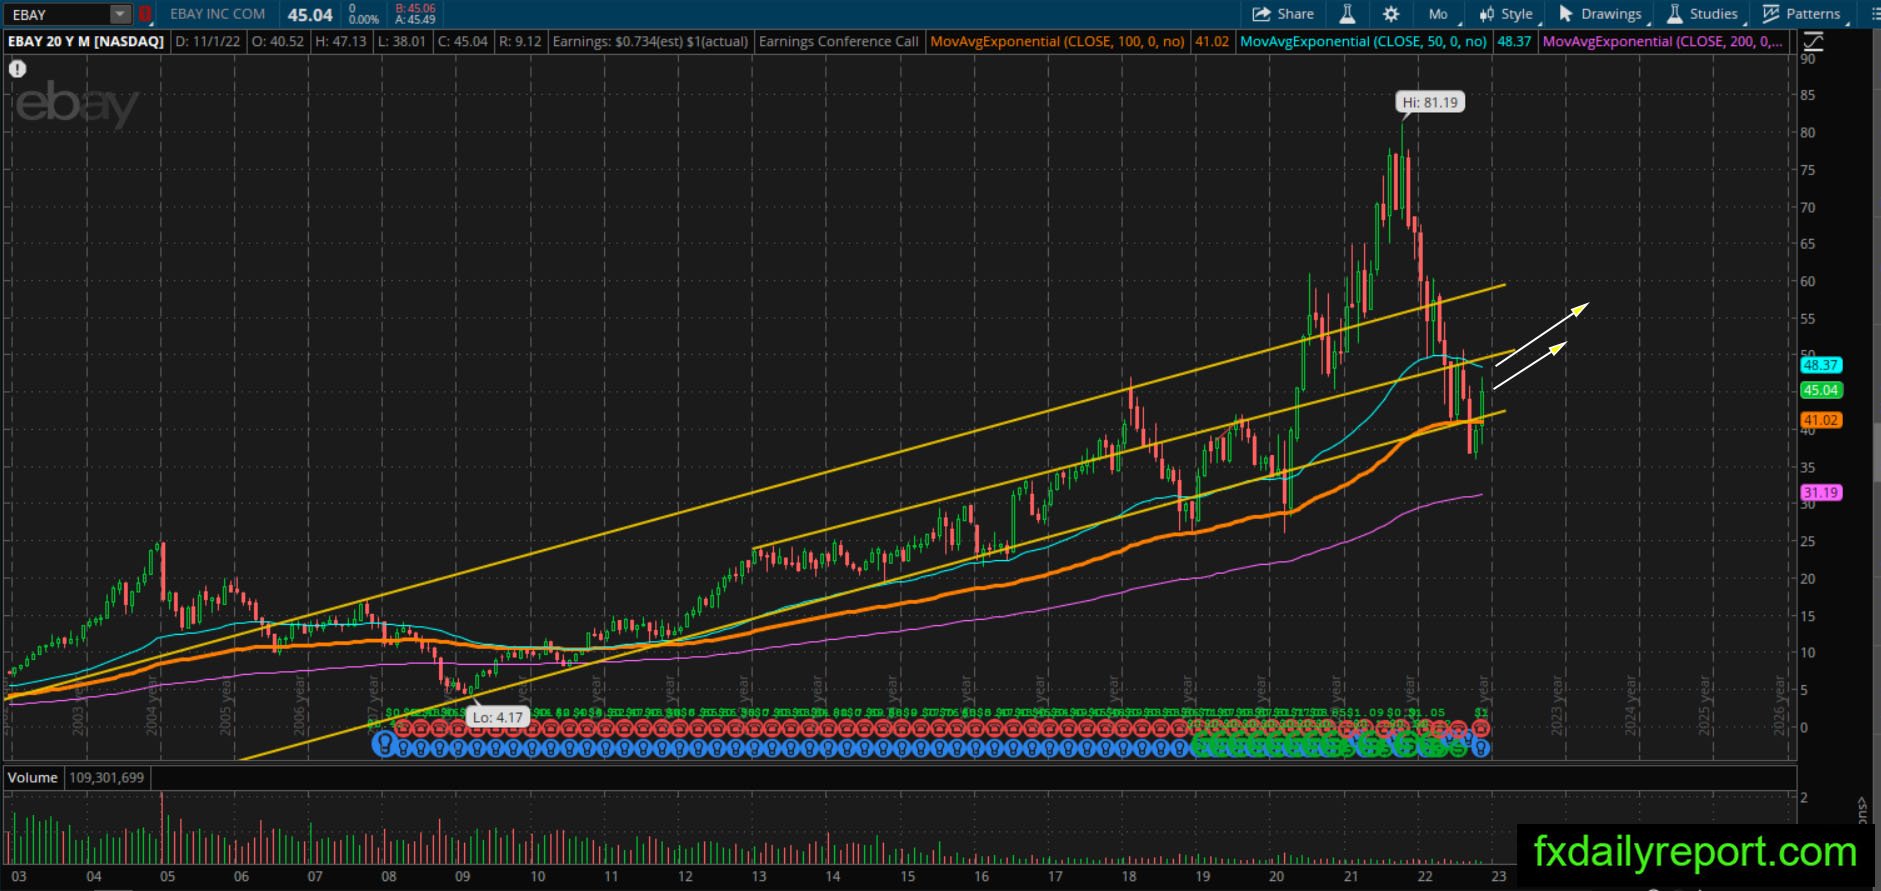Click the Volume panel label

click(x=33, y=777)
